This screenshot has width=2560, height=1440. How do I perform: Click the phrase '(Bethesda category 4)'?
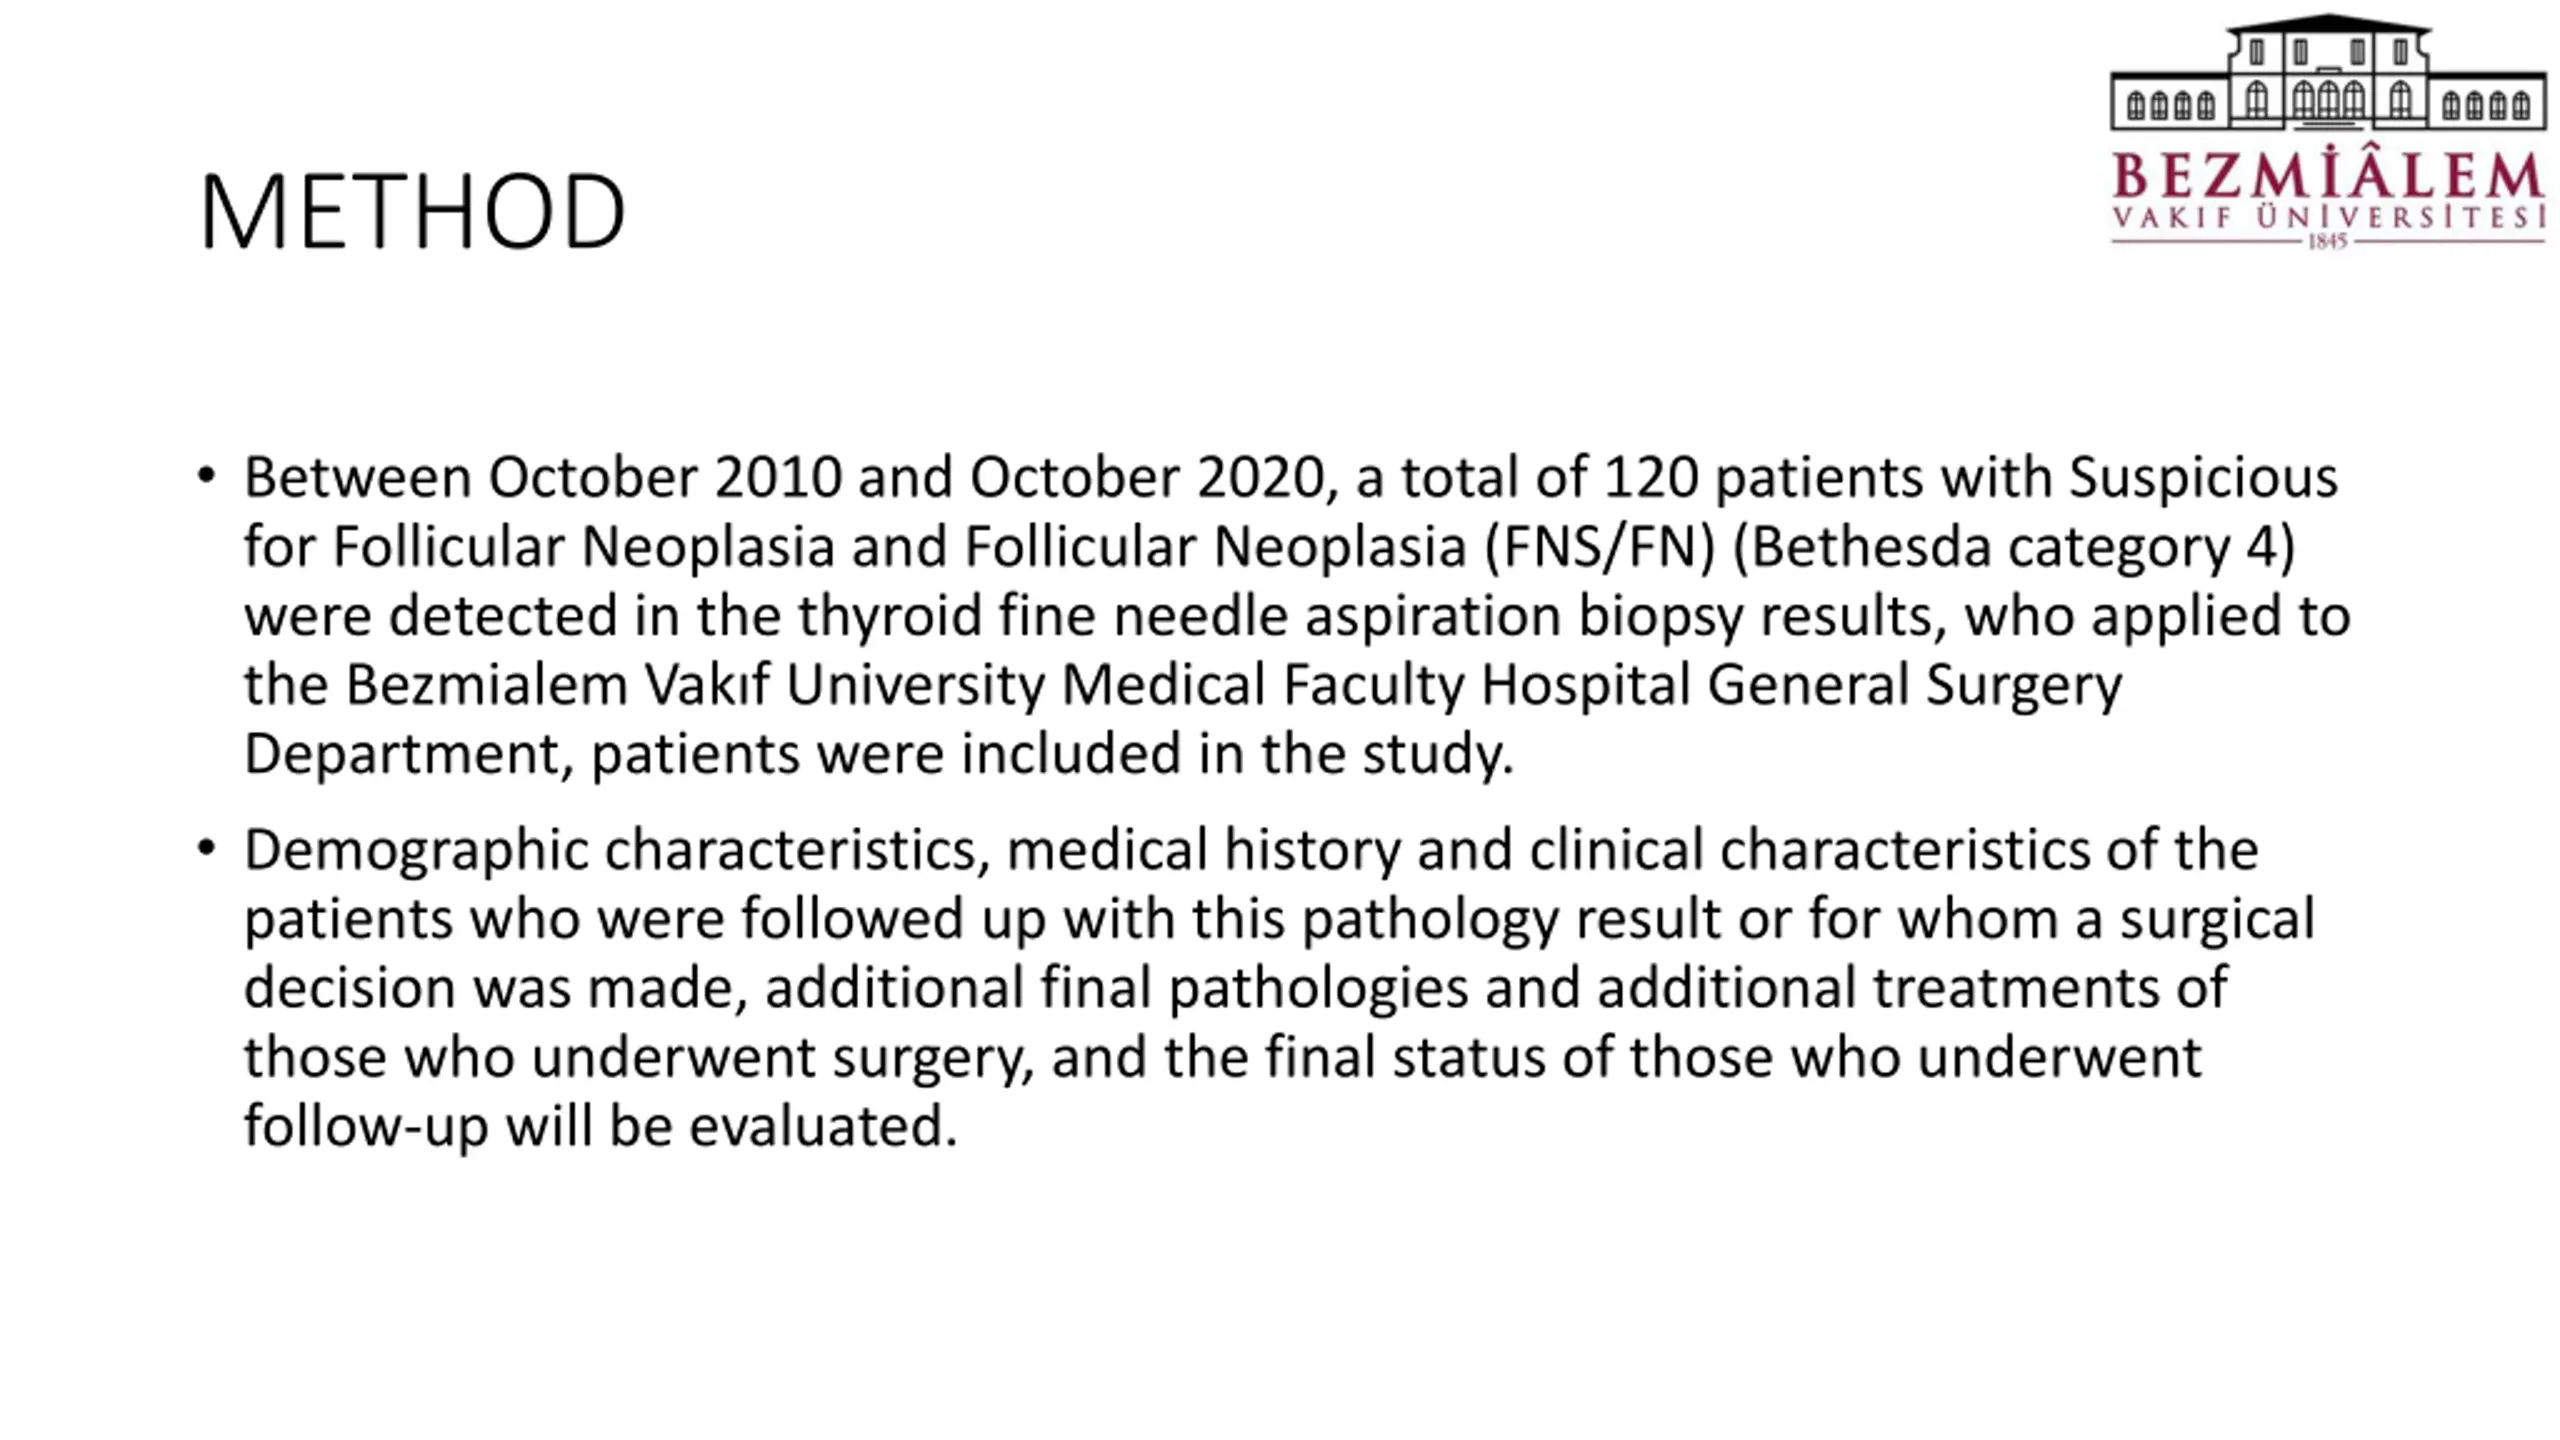tap(2013, 547)
